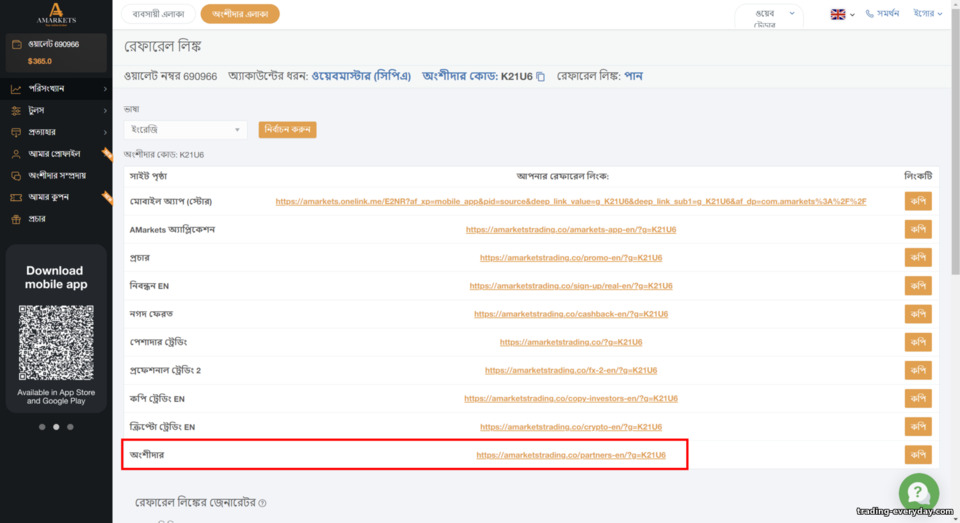
Task: Copy the কপি ট্রেডিং EN referral link
Action: [x=918, y=399]
